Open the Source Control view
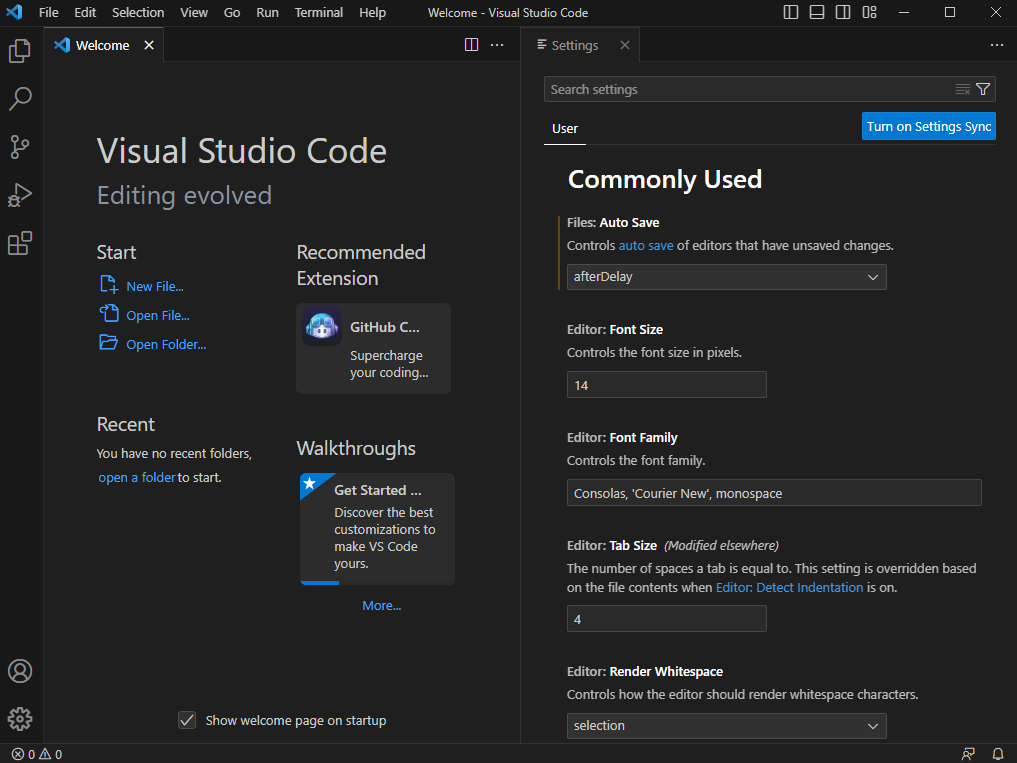 pyautogui.click(x=20, y=147)
